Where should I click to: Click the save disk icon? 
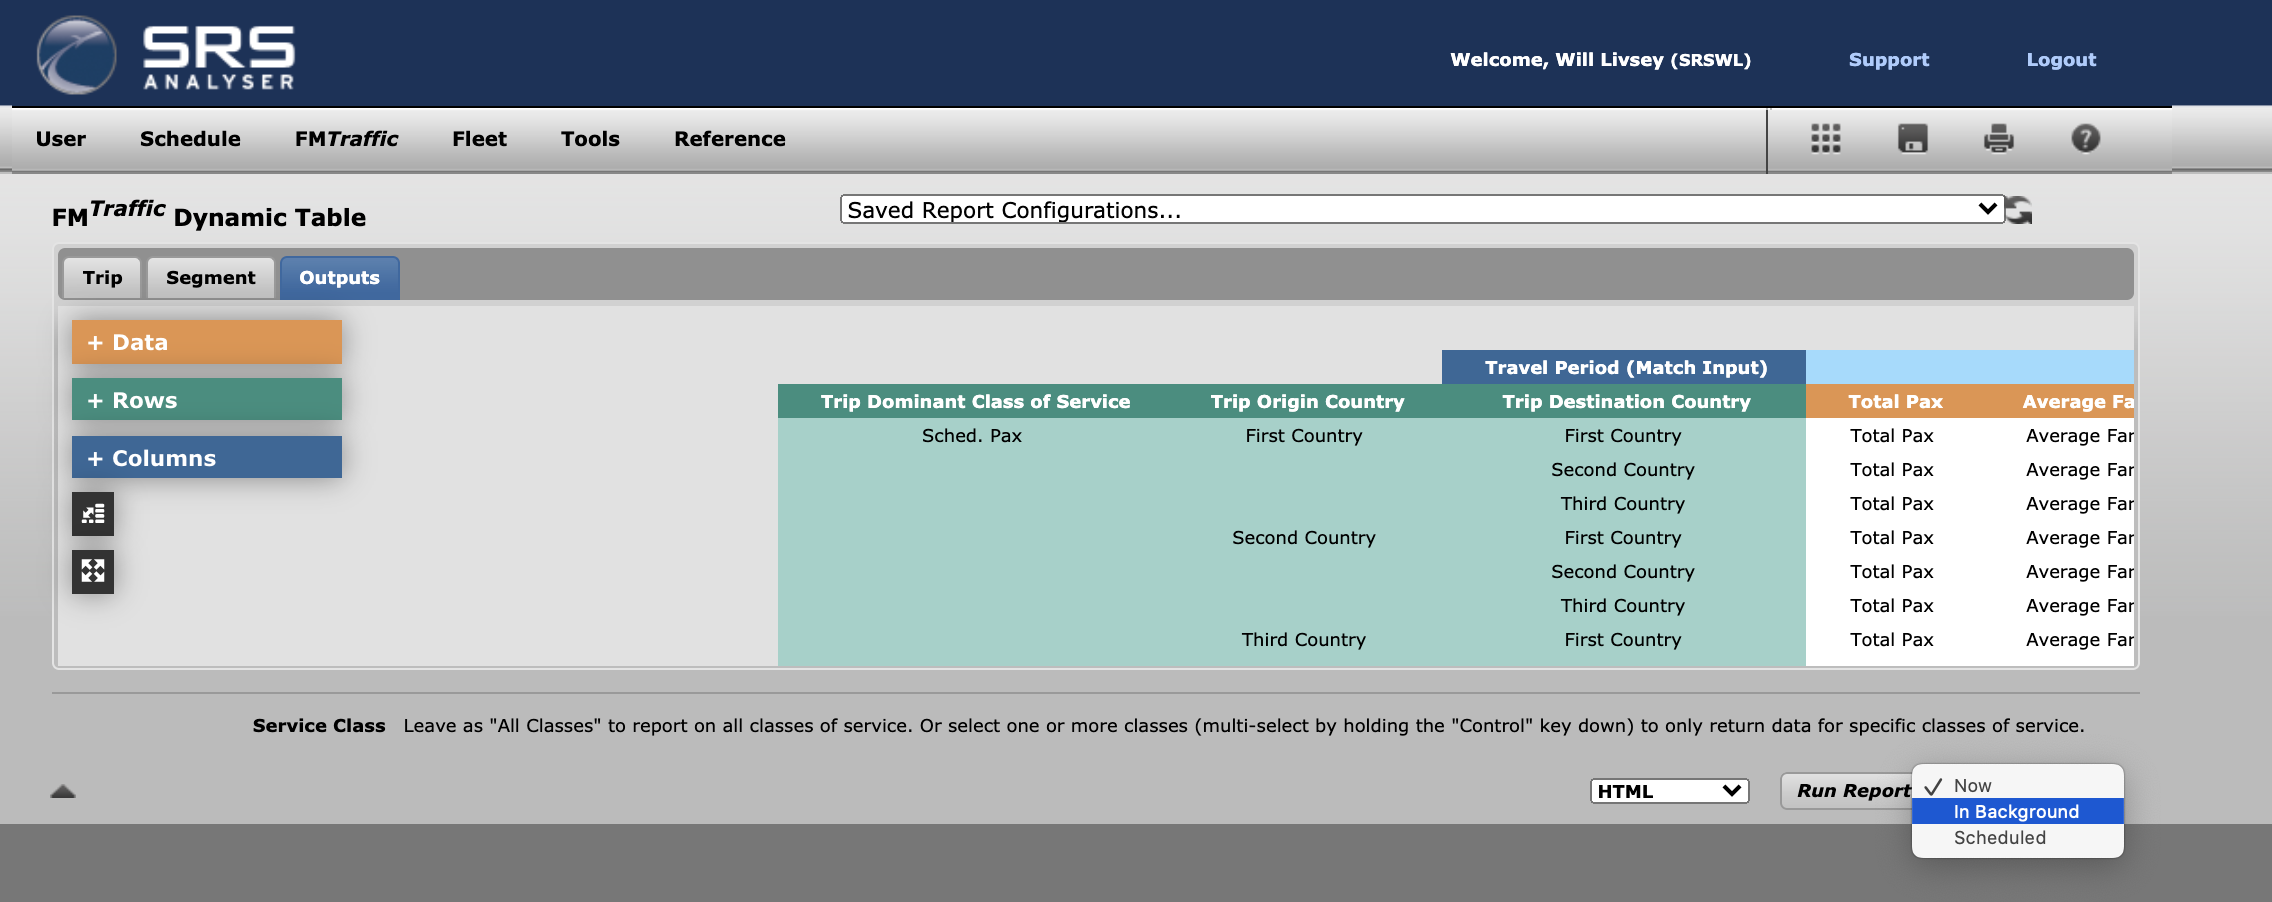tap(1912, 138)
